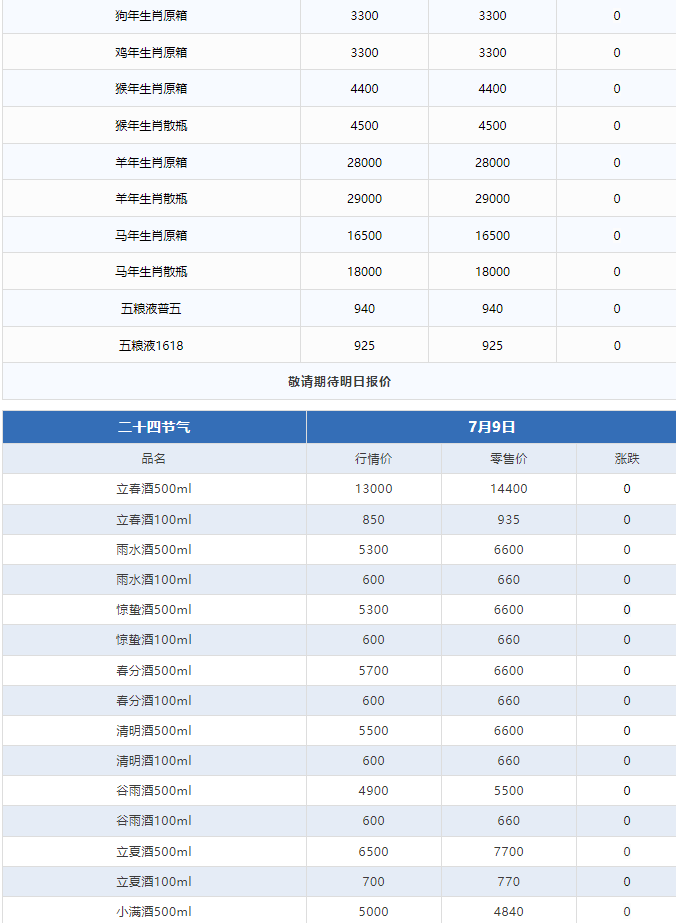Viewport: 676px width, 923px height.
Task: Click the first 4500 price of 猴年生肖散瓶
Action: [x=364, y=125]
